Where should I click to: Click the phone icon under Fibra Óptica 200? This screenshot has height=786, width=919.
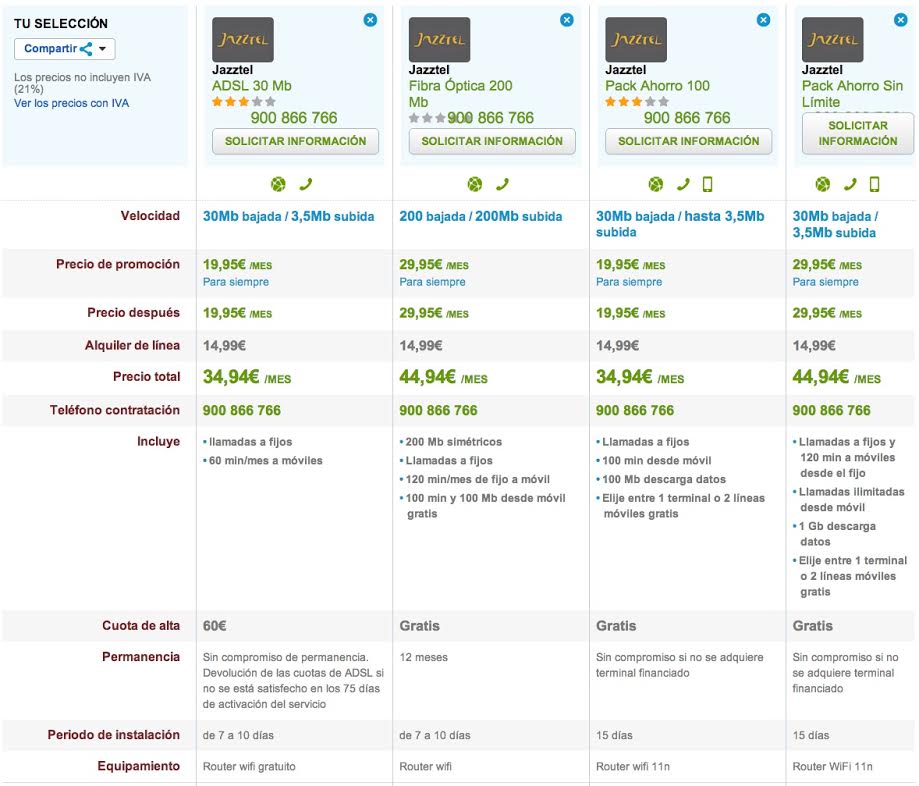tap(502, 185)
